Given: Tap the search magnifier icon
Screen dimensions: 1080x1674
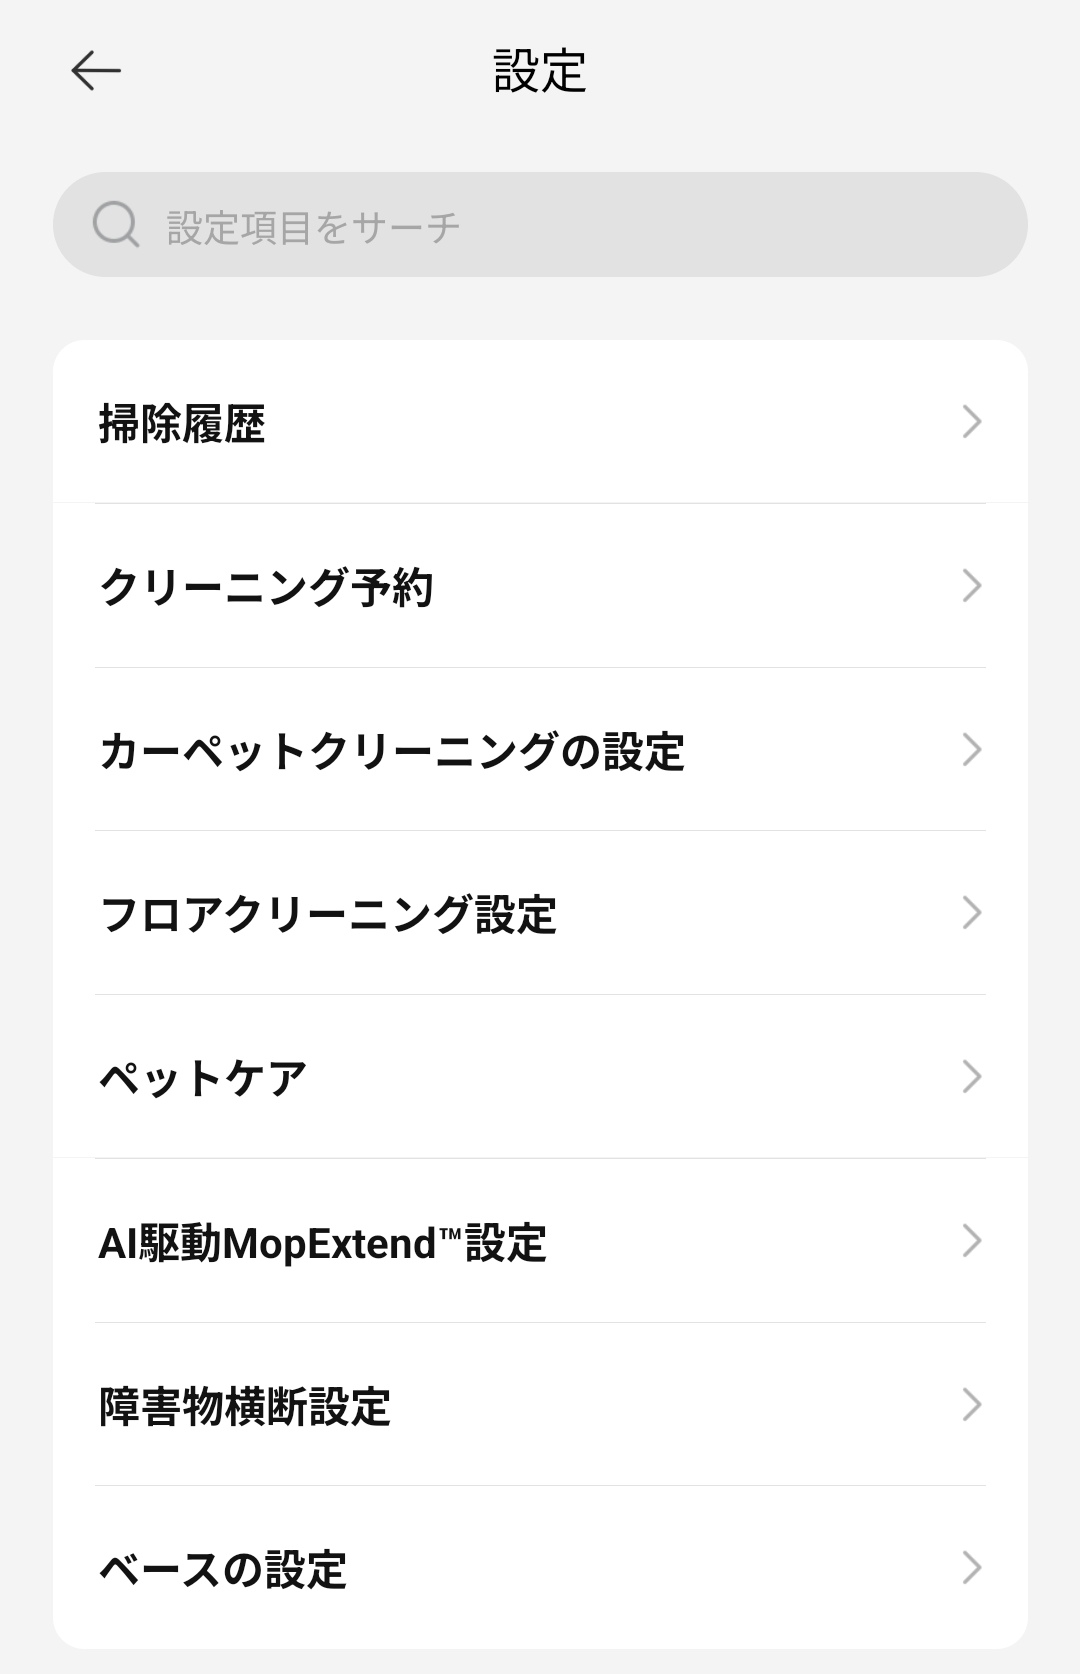Looking at the screenshot, I should pos(116,225).
